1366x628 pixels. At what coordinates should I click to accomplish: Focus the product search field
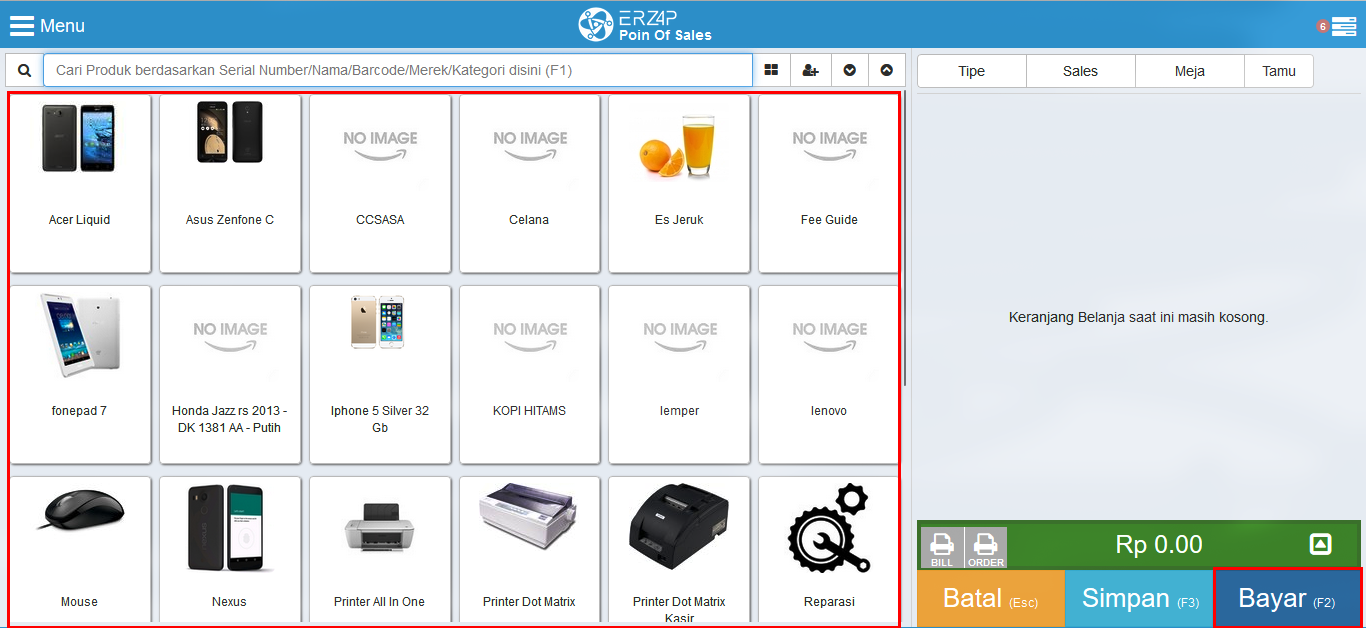[x=398, y=71]
